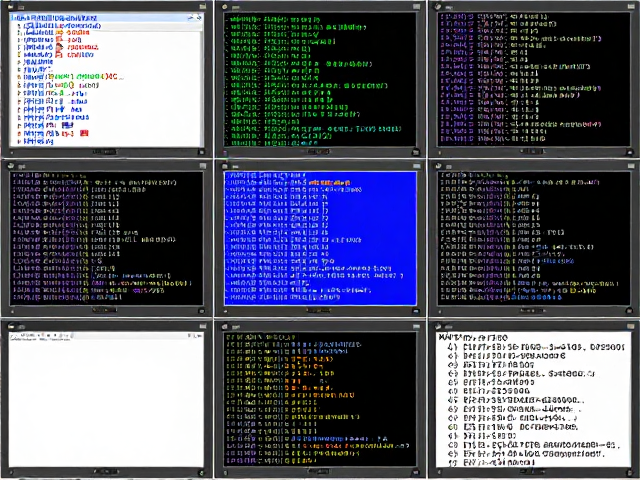
Task: Click the title-bar left icon of the green-text terminal
Action: pos(225,7)
